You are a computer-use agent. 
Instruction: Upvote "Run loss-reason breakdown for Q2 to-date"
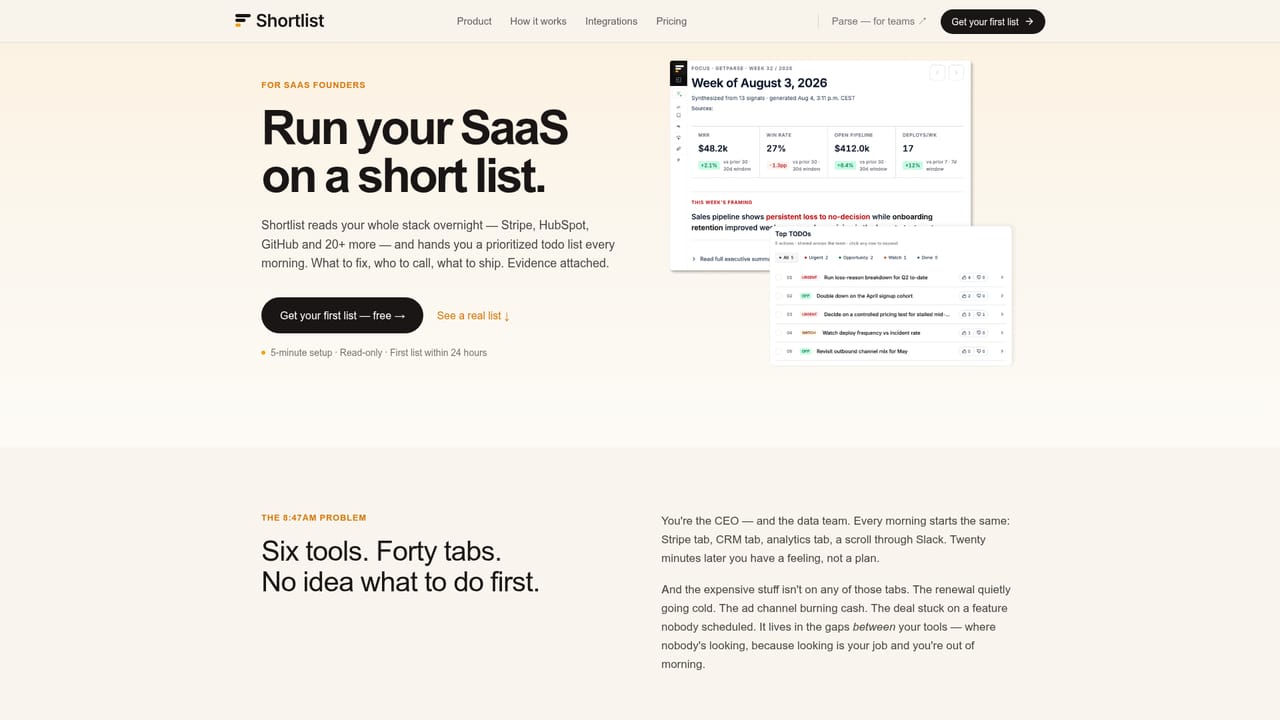tap(965, 277)
